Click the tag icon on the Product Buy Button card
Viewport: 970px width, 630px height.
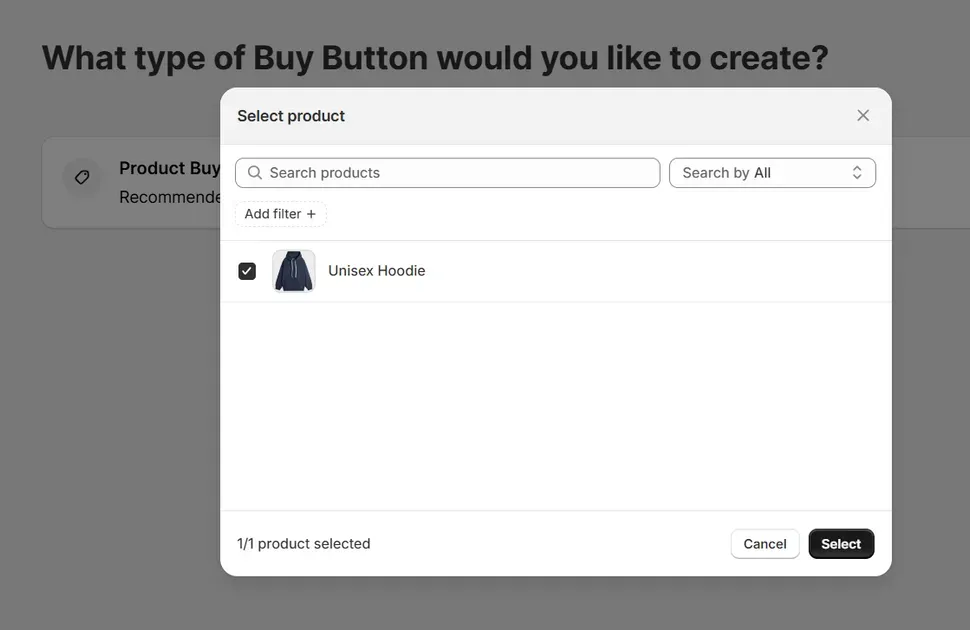tap(81, 177)
